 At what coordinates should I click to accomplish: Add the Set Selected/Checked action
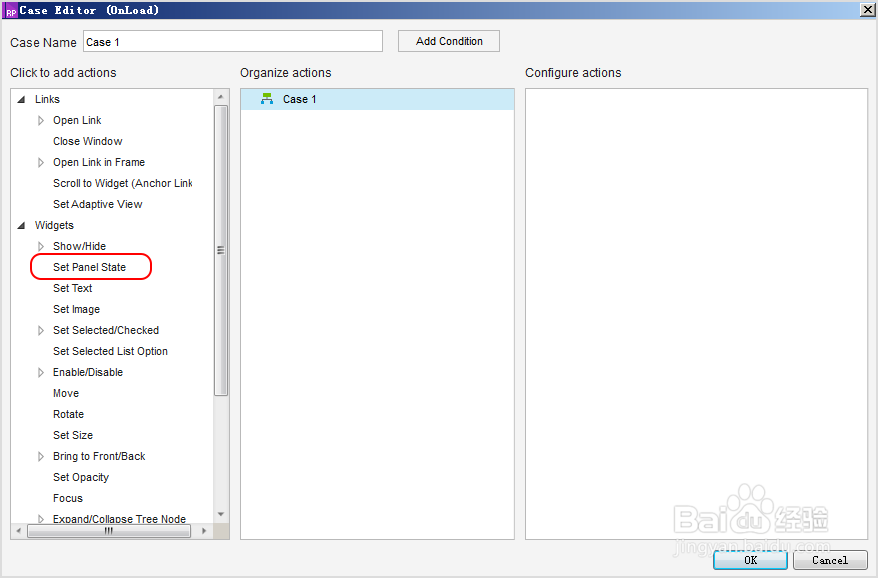pyautogui.click(x=106, y=330)
